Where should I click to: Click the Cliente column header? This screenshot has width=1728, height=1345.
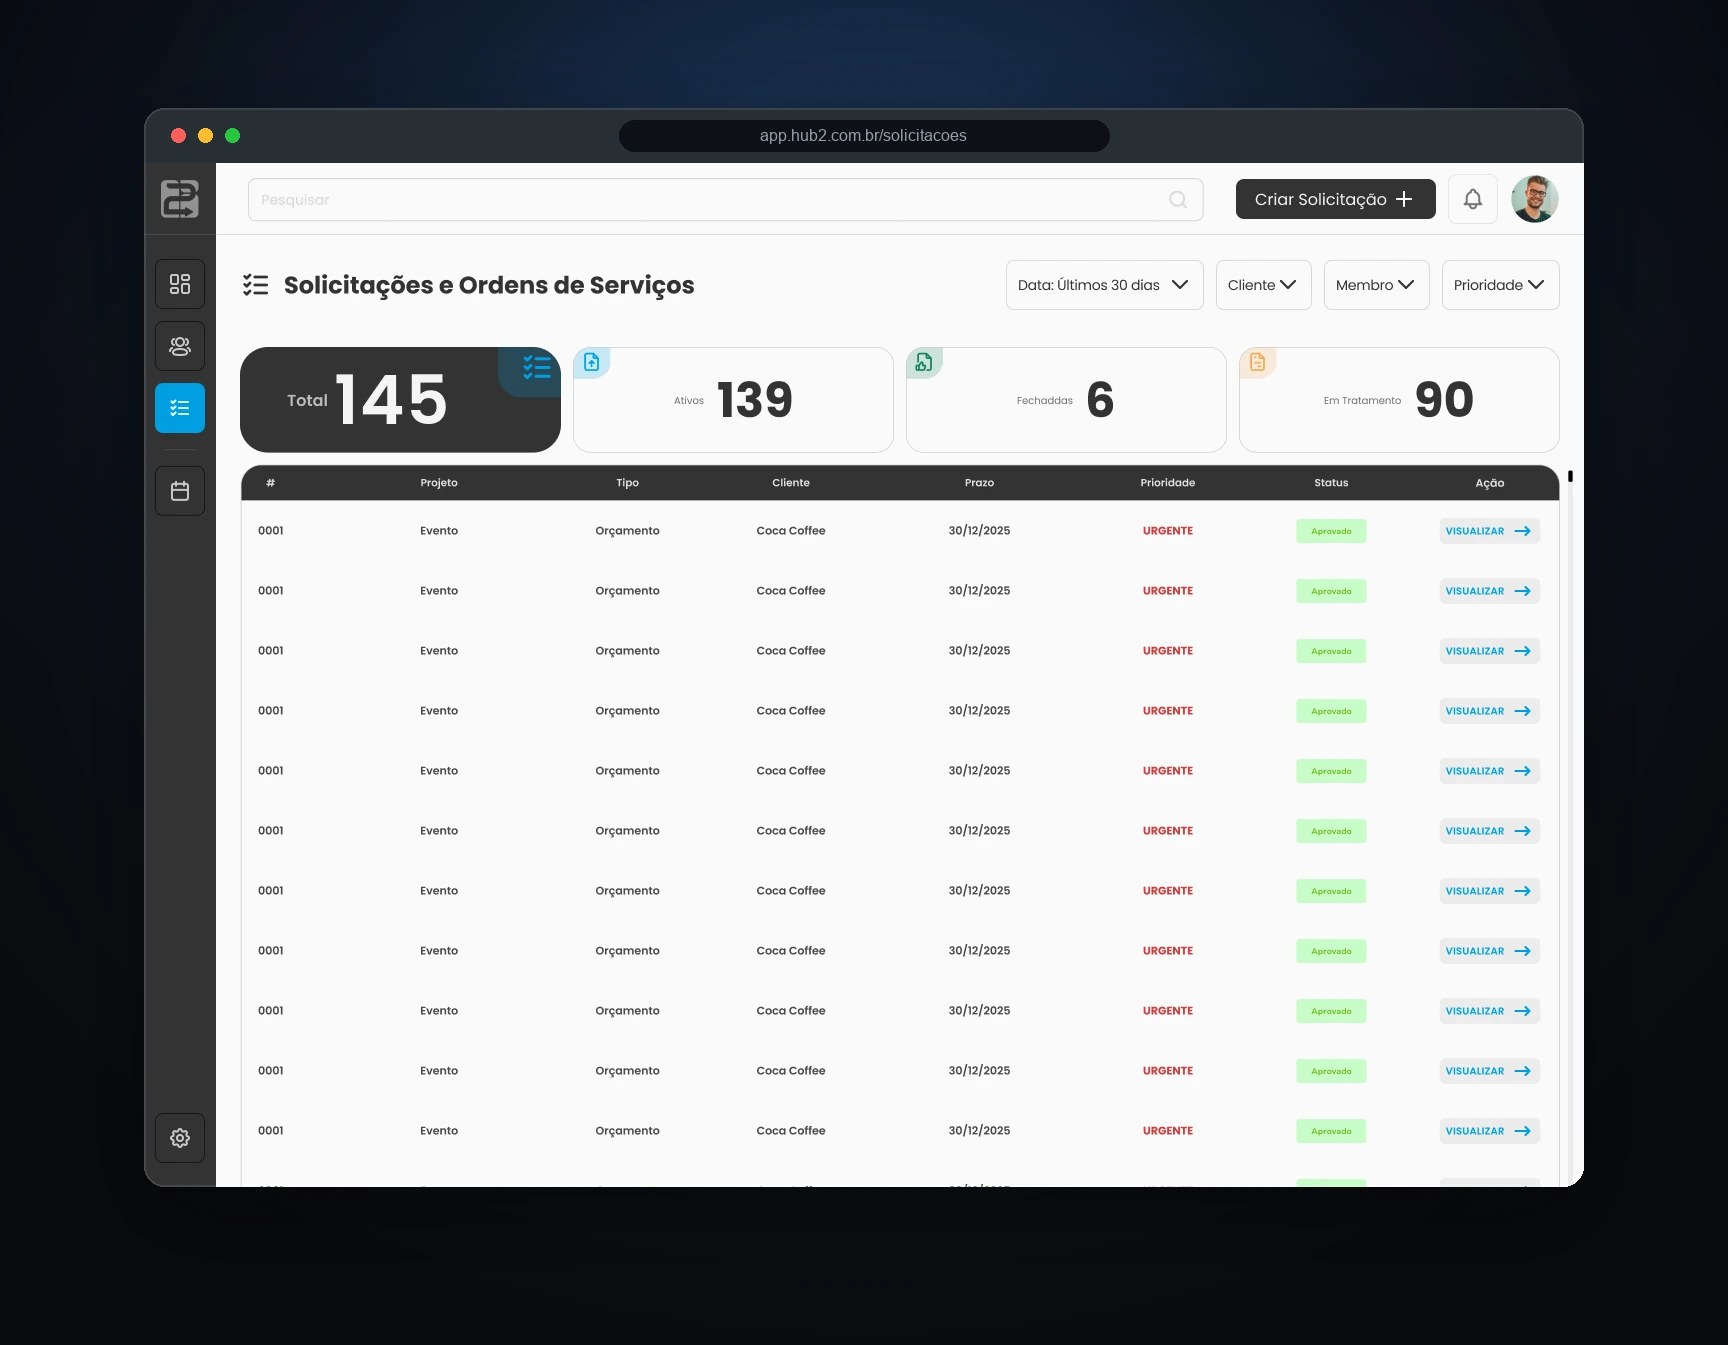coord(791,483)
